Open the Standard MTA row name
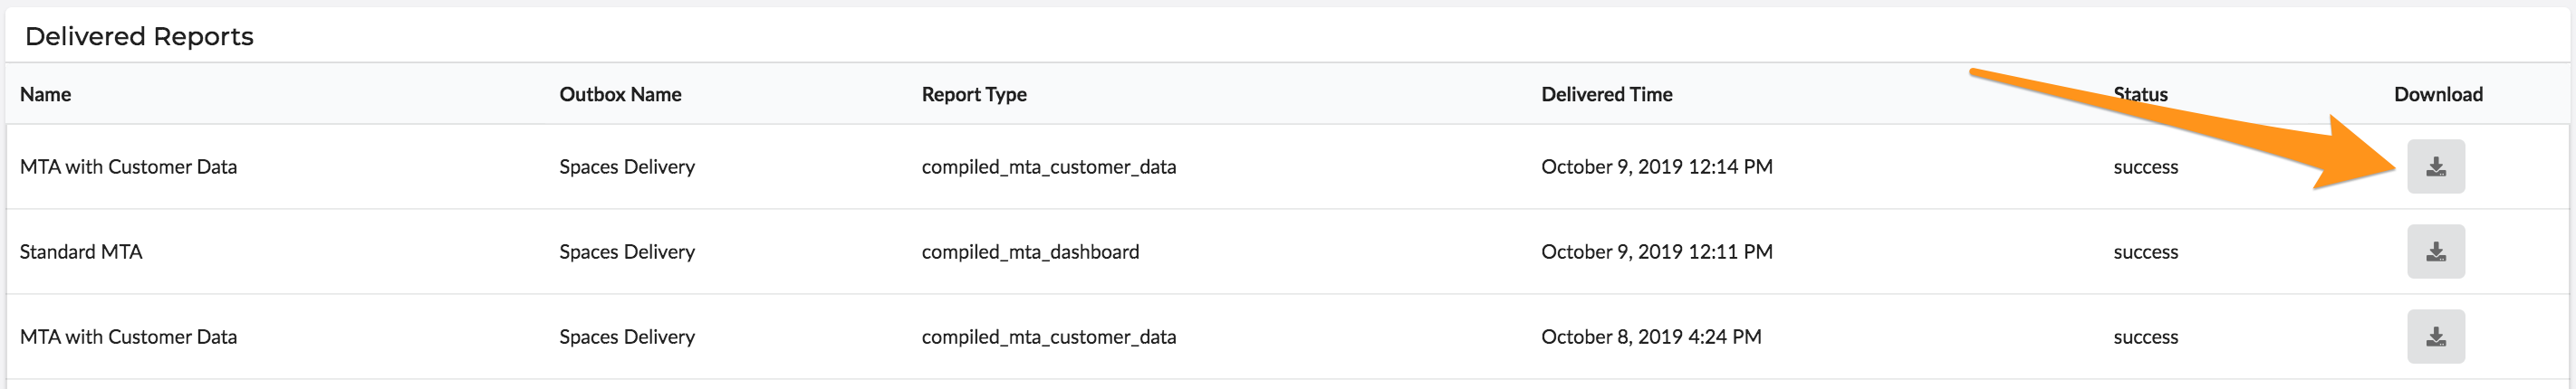This screenshot has height=389, width=2576. pos(81,251)
